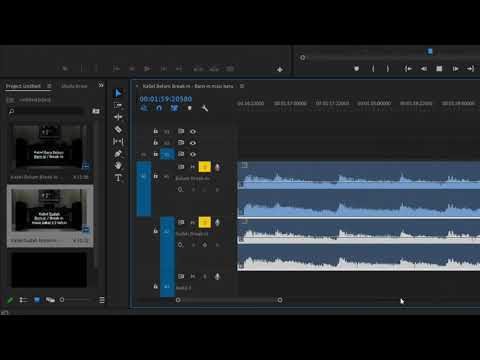Lock audio track A2 padlock
Image resolution: width=480 pixels, height=360 pixels.
[x=156, y=230]
